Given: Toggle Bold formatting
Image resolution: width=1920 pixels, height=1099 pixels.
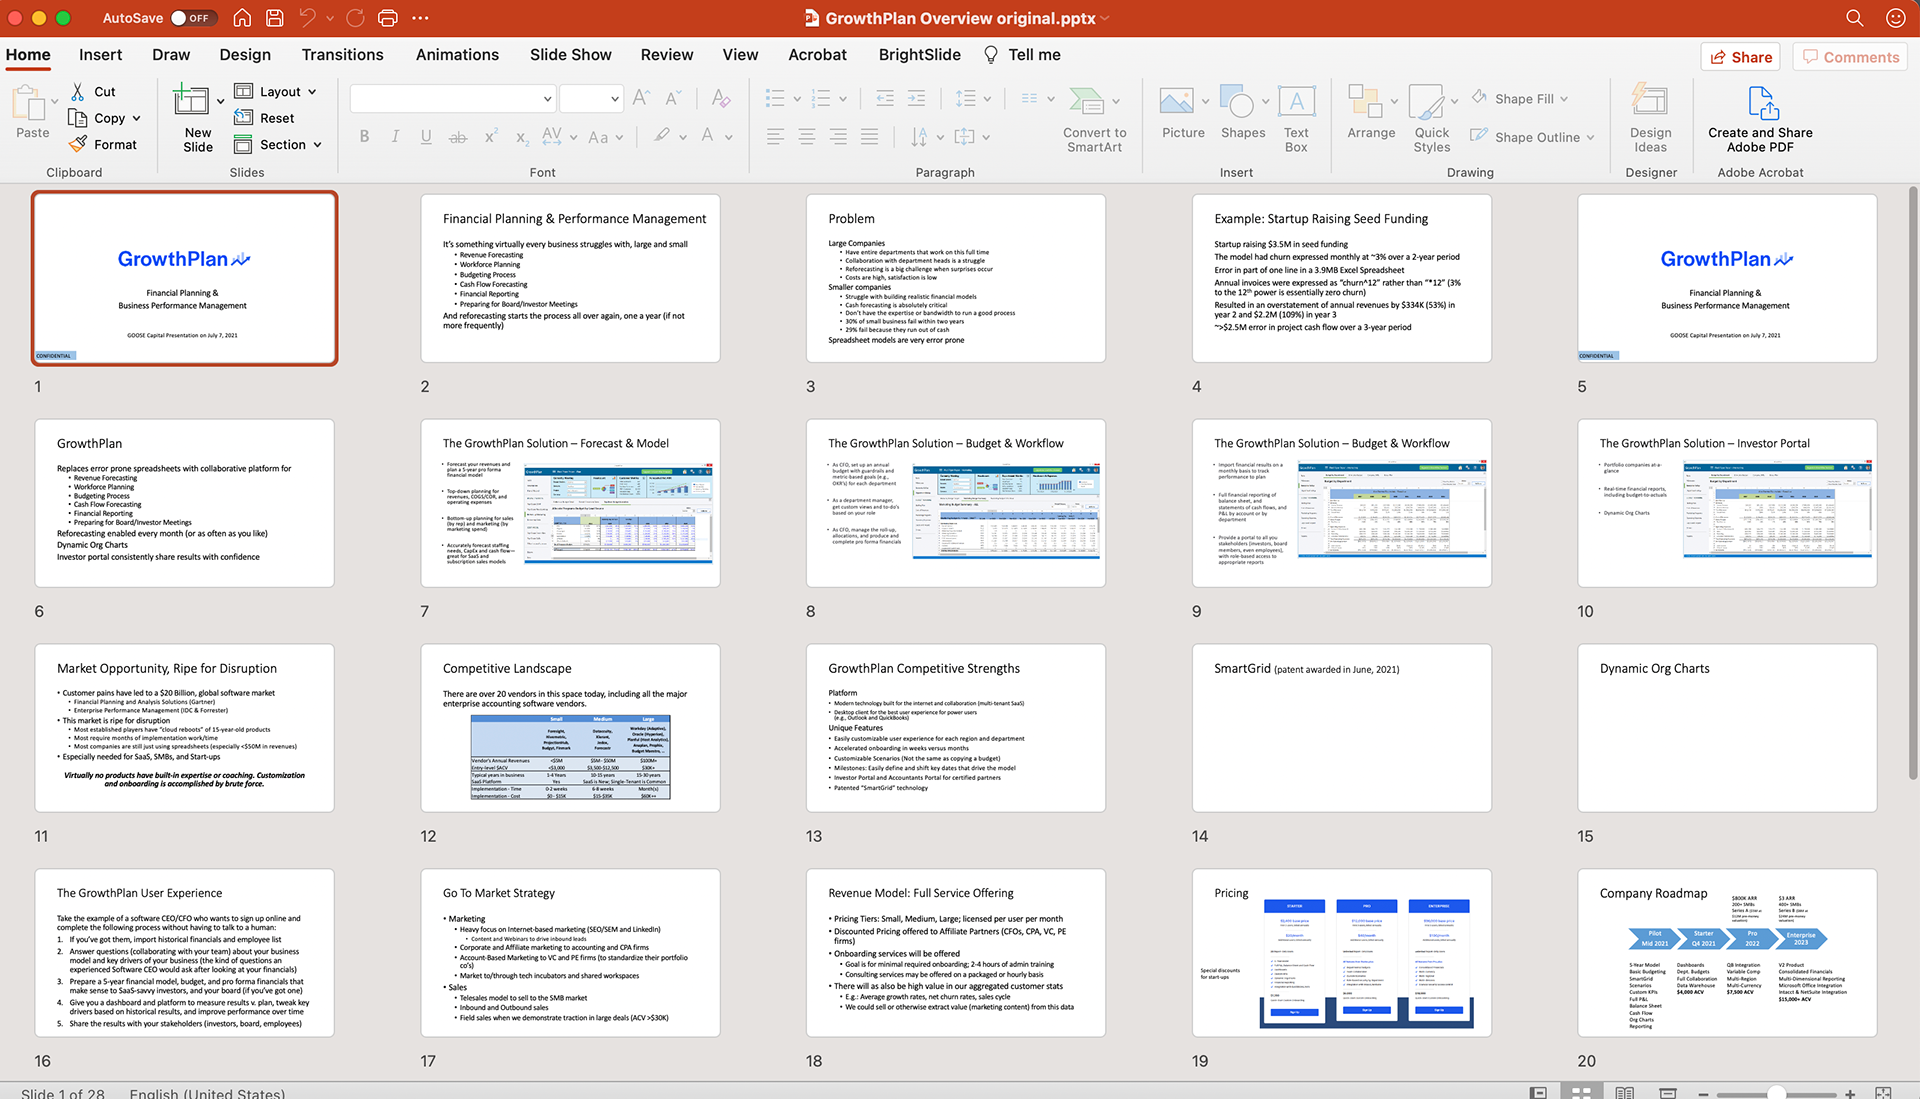Looking at the screenshot, I should click(x=364, y=136).
